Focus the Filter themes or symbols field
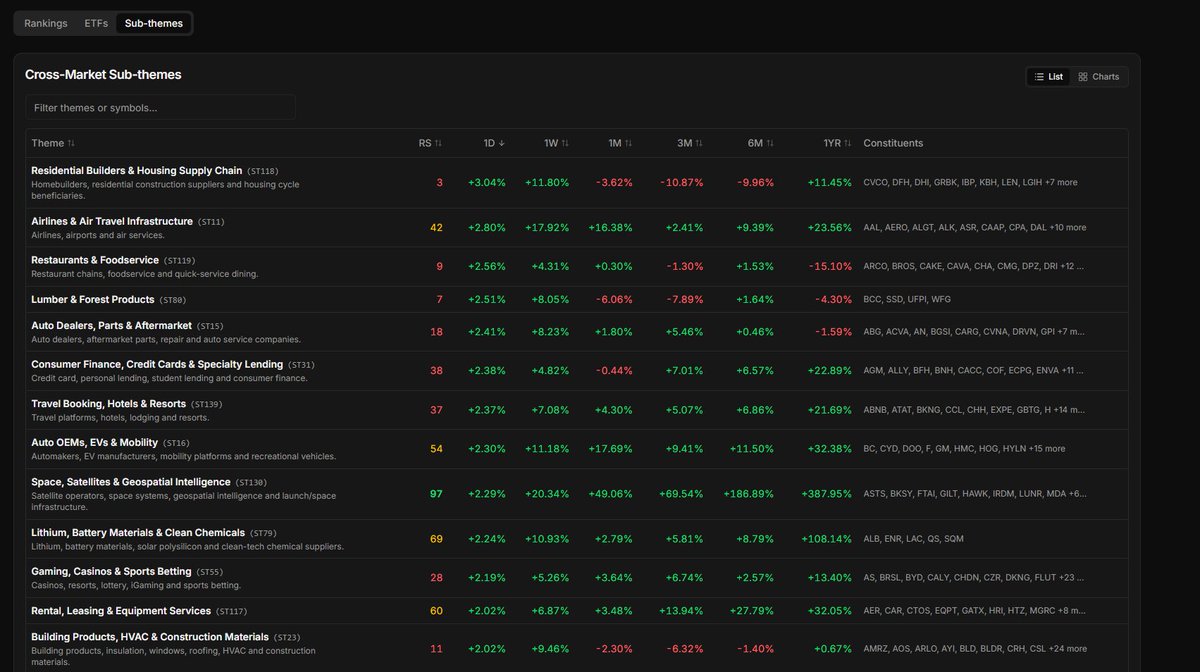Image resolution: width=1200 pixels, height=672 pixels. [160, 107]
